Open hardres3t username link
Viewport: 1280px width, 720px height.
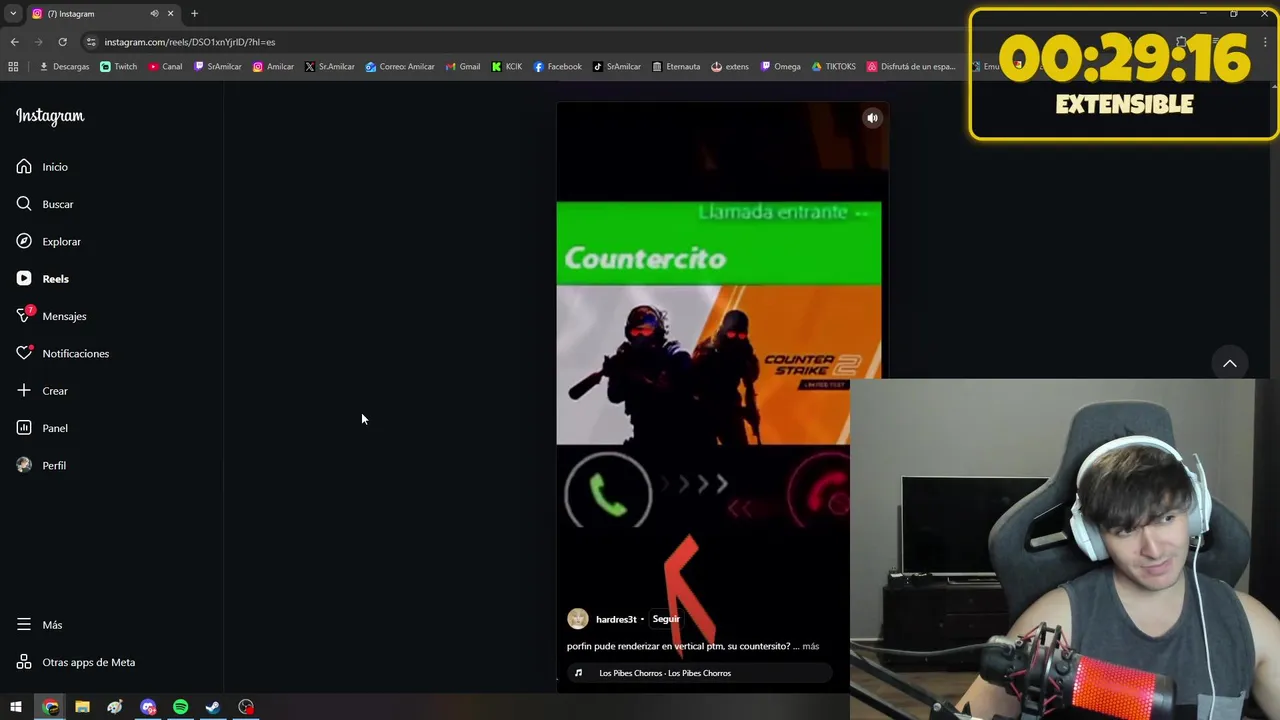tap(616, 619)
